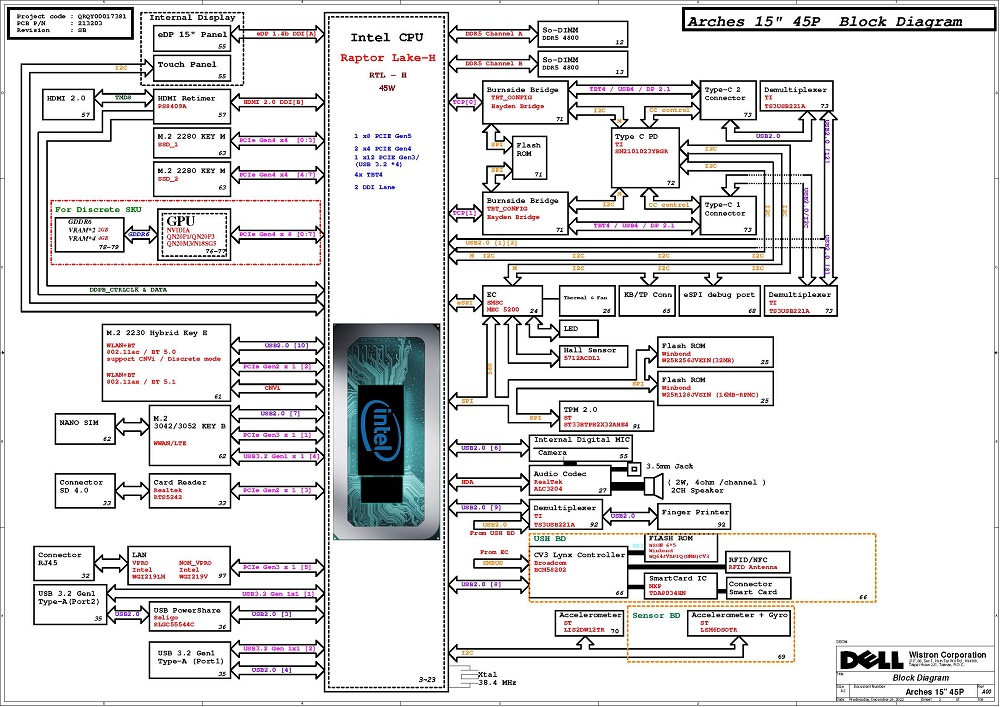Viewport: 1000px width, 707px height.
Task: Click USB 3.2 Gen1 Type-A (Port2) block
Action: [x=69, y=605]
